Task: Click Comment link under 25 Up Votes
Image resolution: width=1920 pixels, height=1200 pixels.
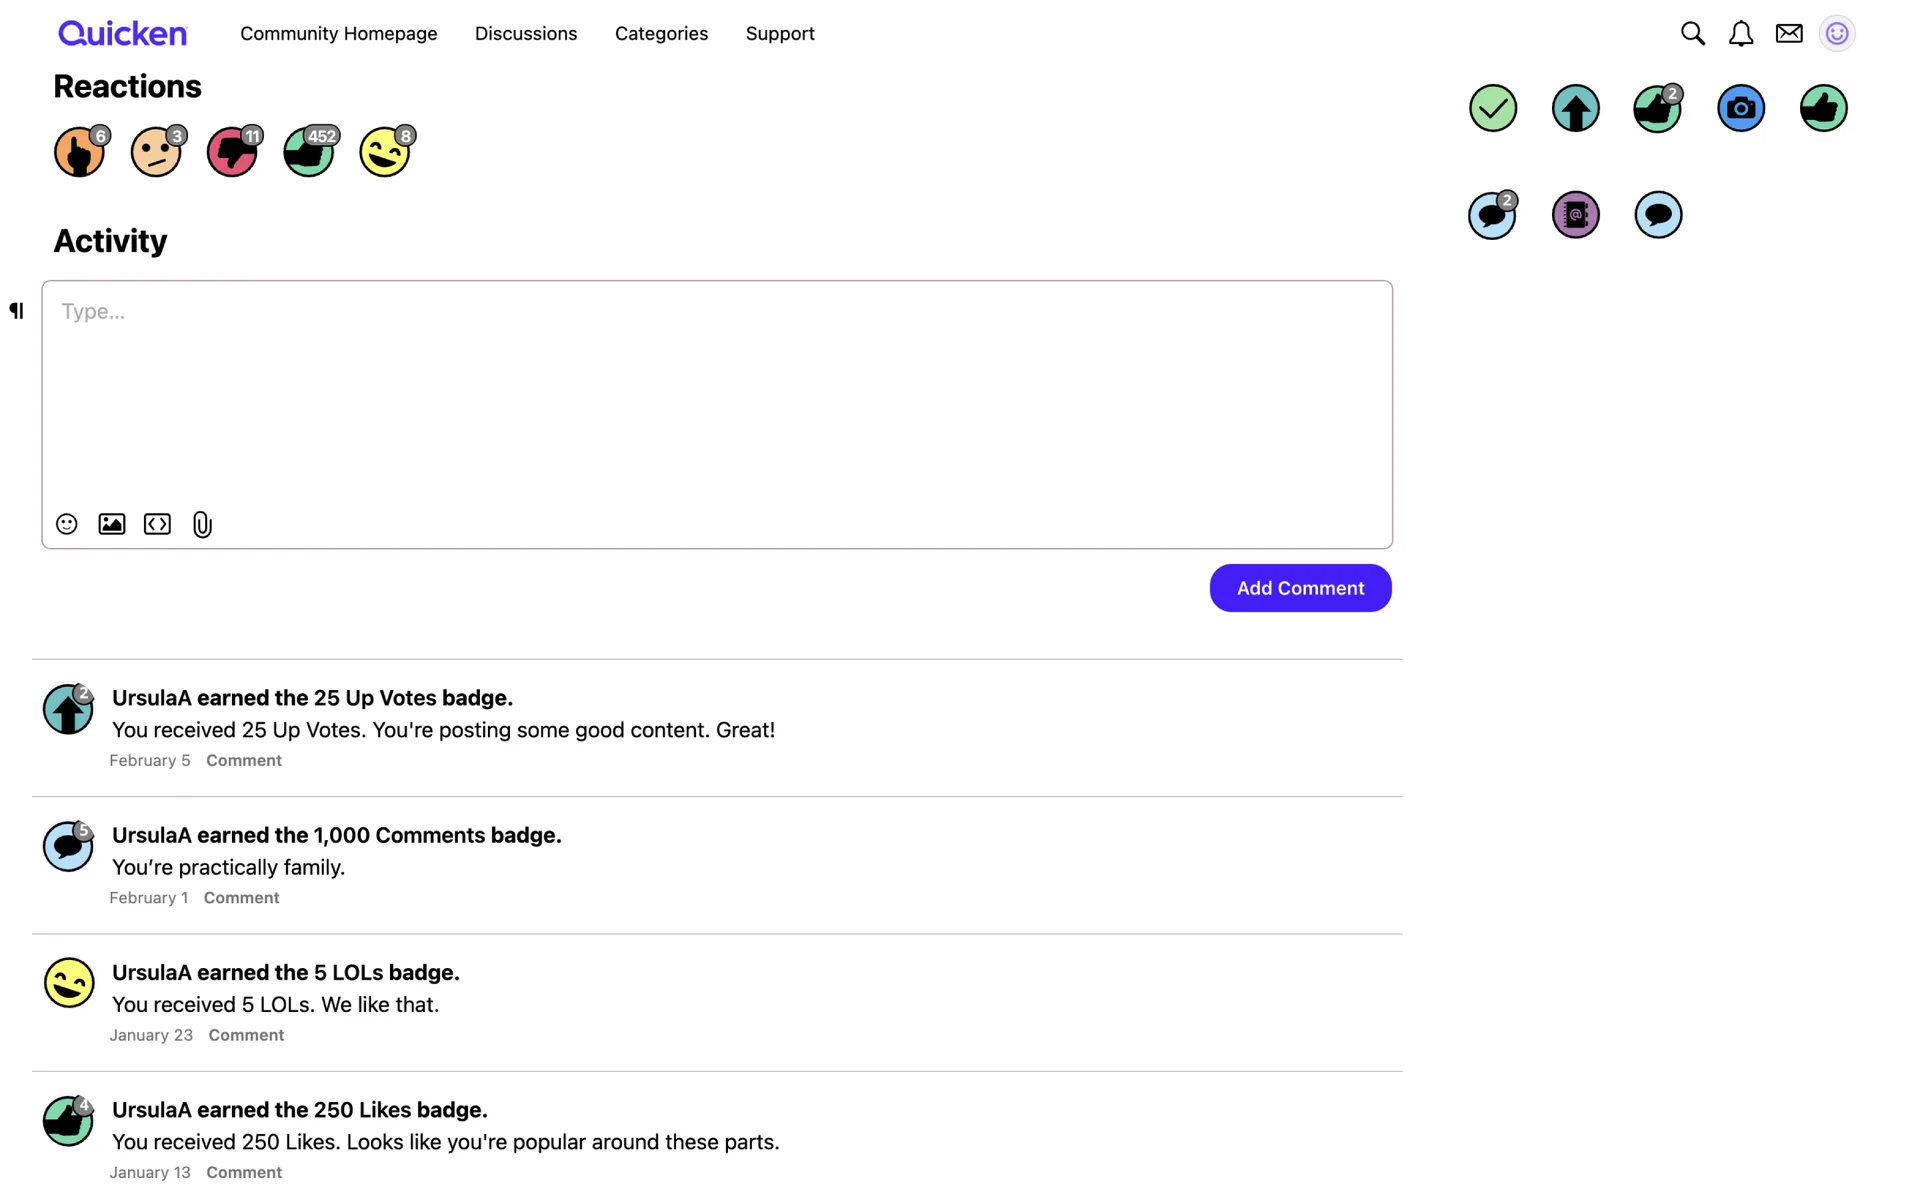Action: [243, 760]
